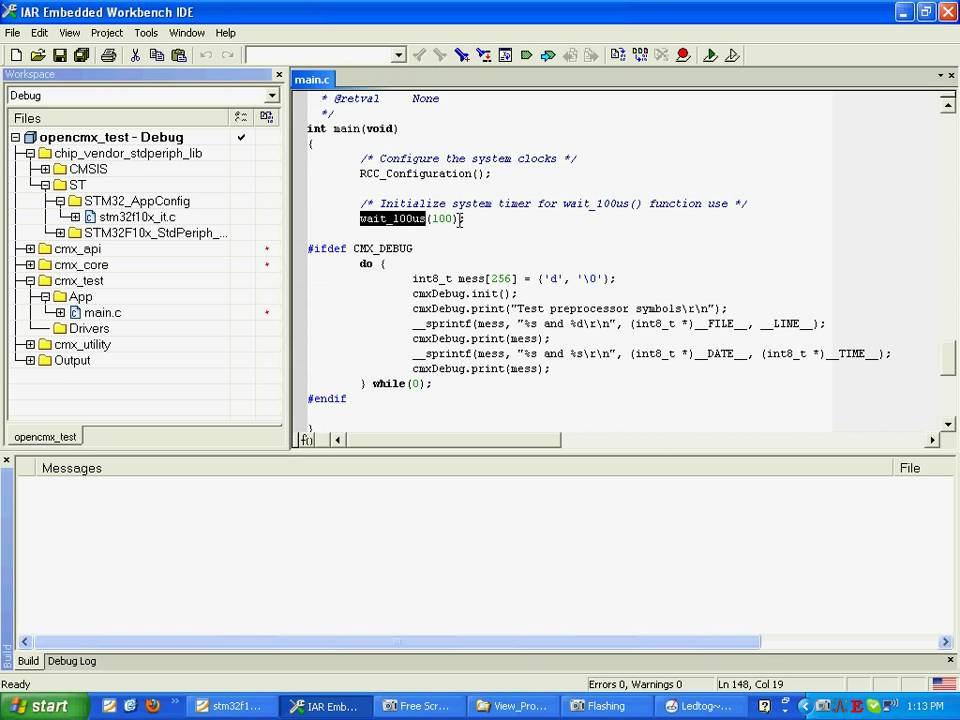Viewport: 960px width, 720px height.
Task: Click into the Quick Search text field
Action: pos(319,56)
